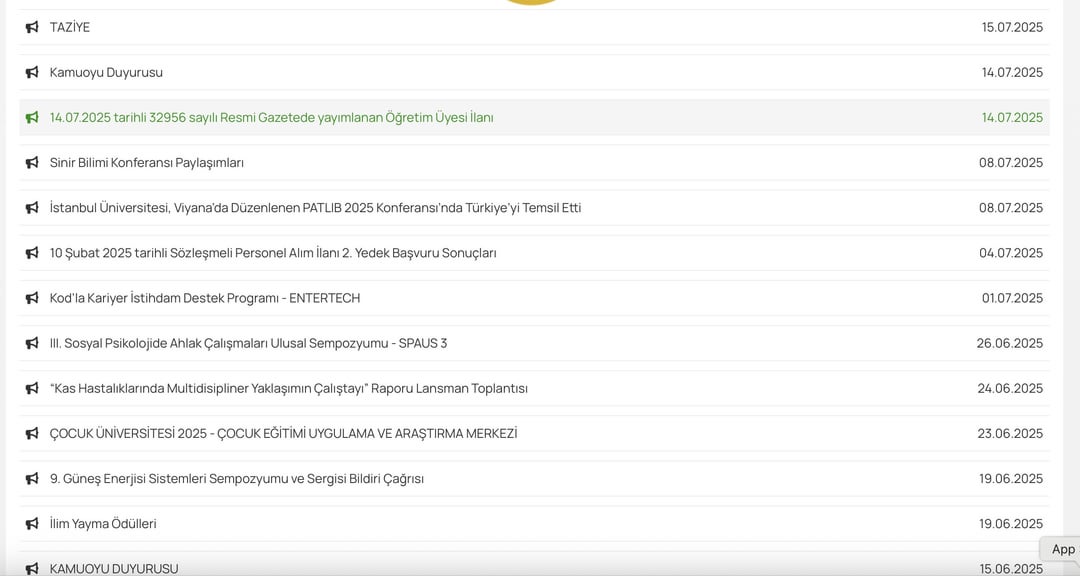This screenshot has width=1080, height=576.
Task: Open İlim Yayma Ödülleri announcement
Action: tap(103, 524)
